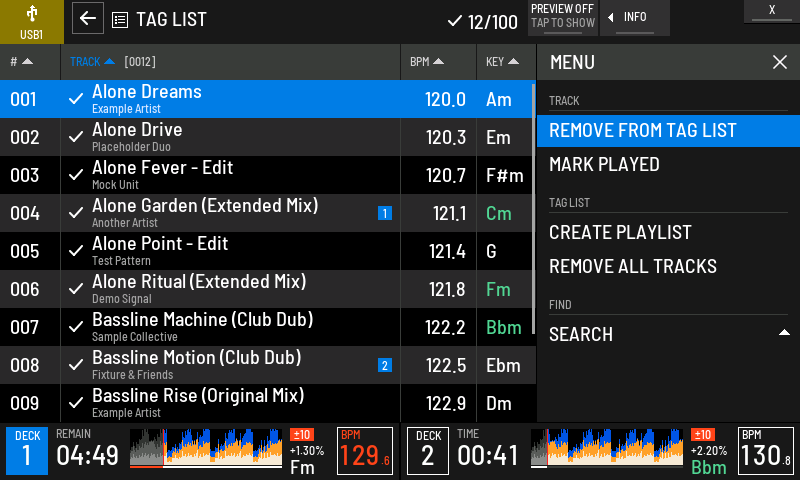The height and width of the screenshot is (480, 800).
Task: Toggle tag checkmark for Alone Point - Edit
Action: [x=76, y=251]
